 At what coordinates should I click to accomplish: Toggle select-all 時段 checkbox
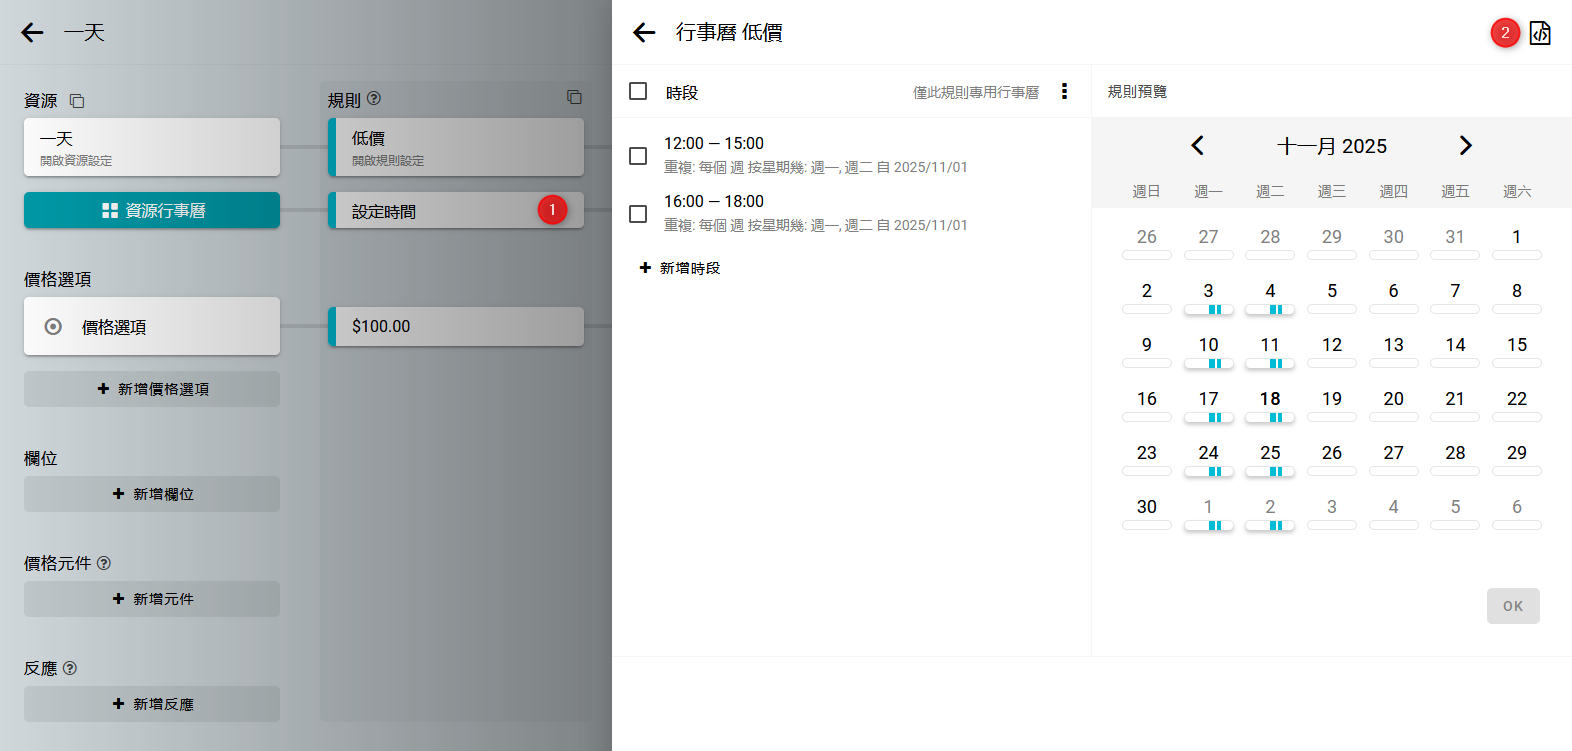[638, 92]
